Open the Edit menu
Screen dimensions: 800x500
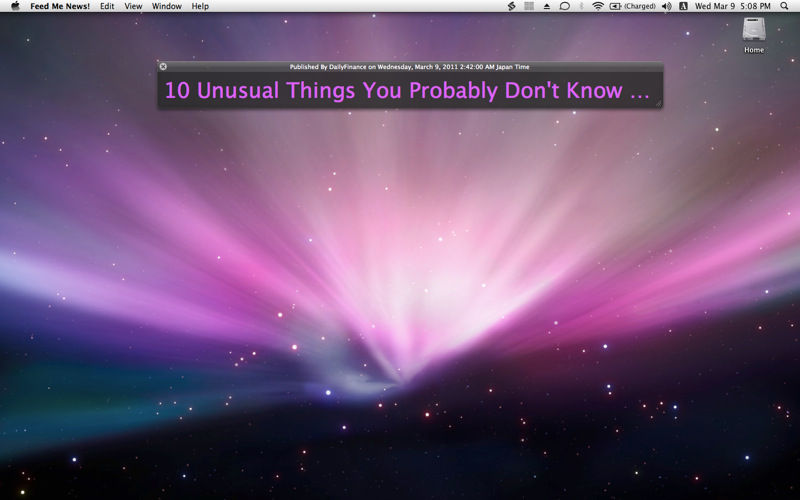[107, 6]
